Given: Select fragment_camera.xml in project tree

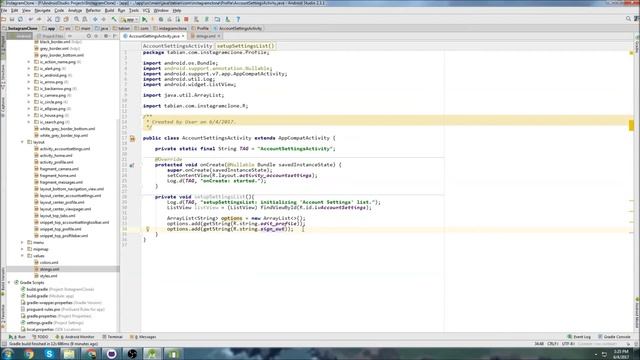Looking at the screenshot, I should click(59, 169).
